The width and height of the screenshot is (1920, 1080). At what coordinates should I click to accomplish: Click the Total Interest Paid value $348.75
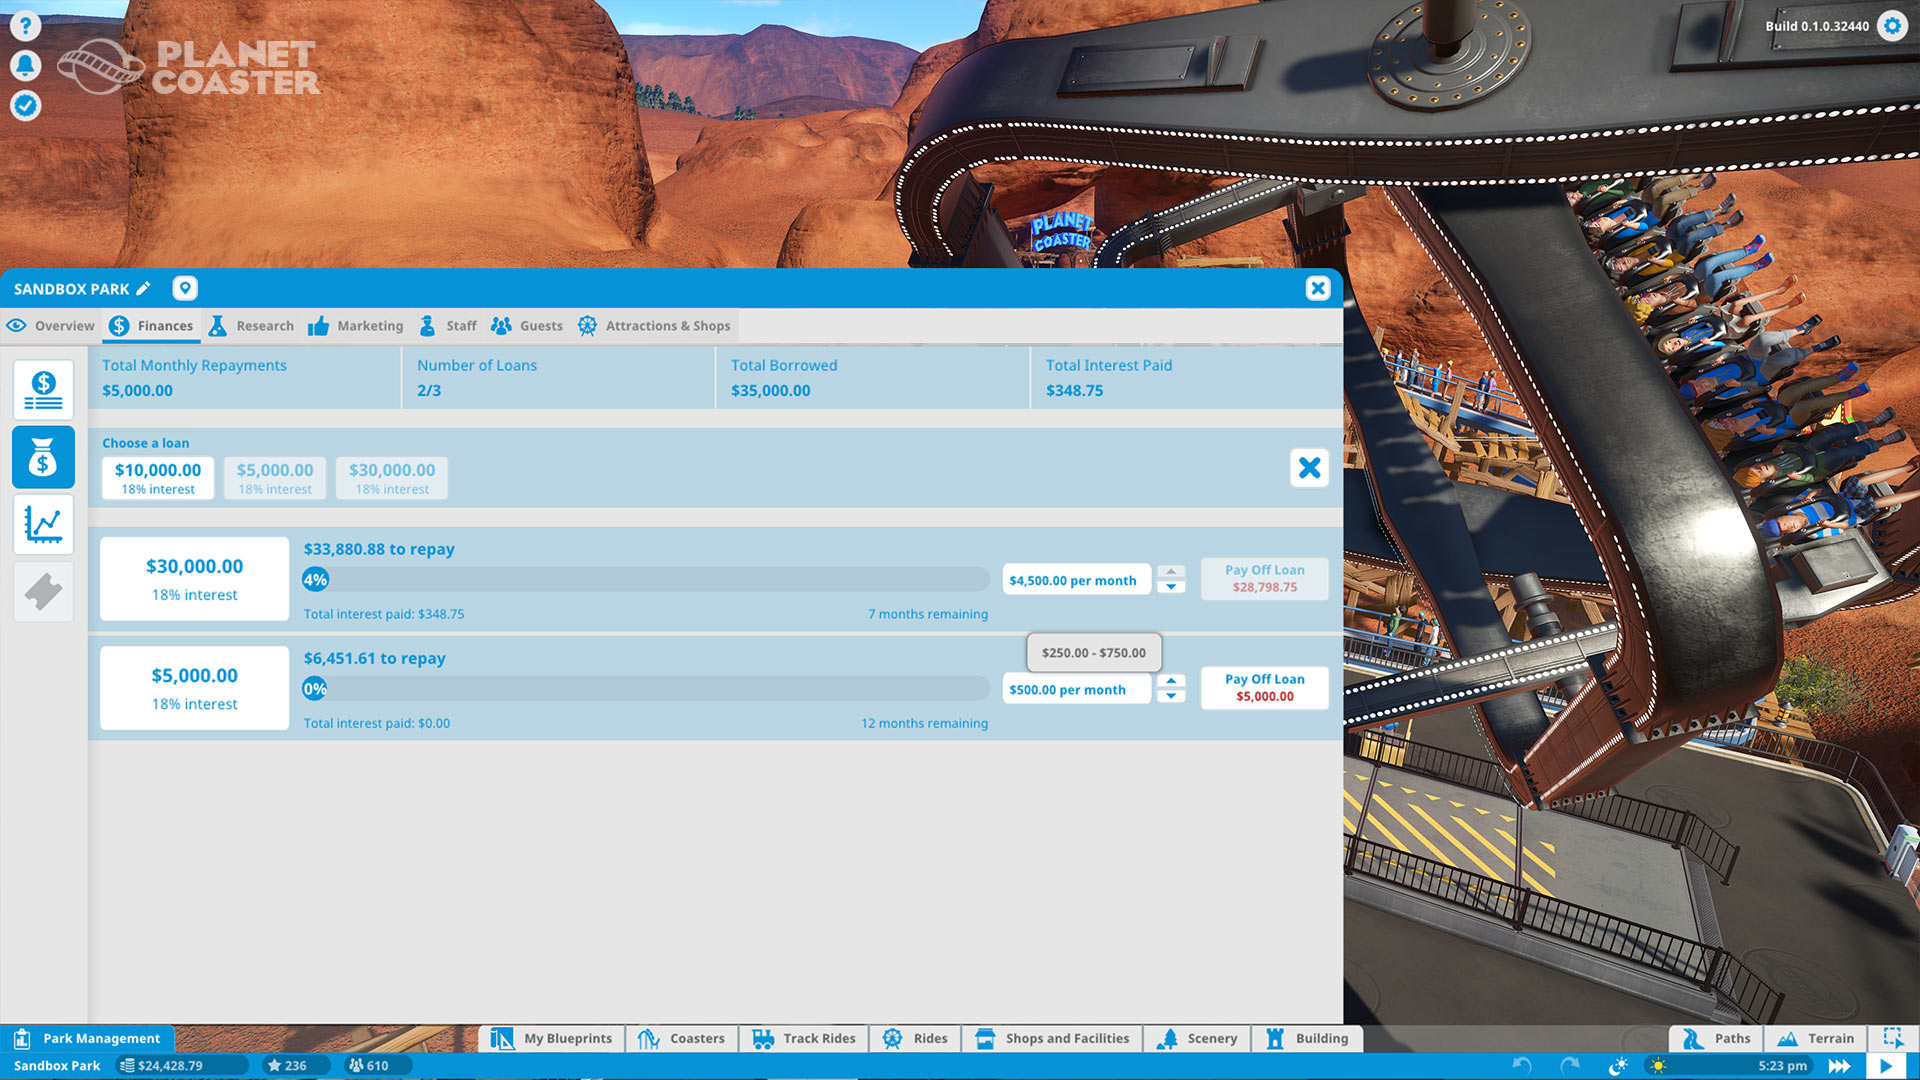pyautogui.click(x=1074, y=391)
